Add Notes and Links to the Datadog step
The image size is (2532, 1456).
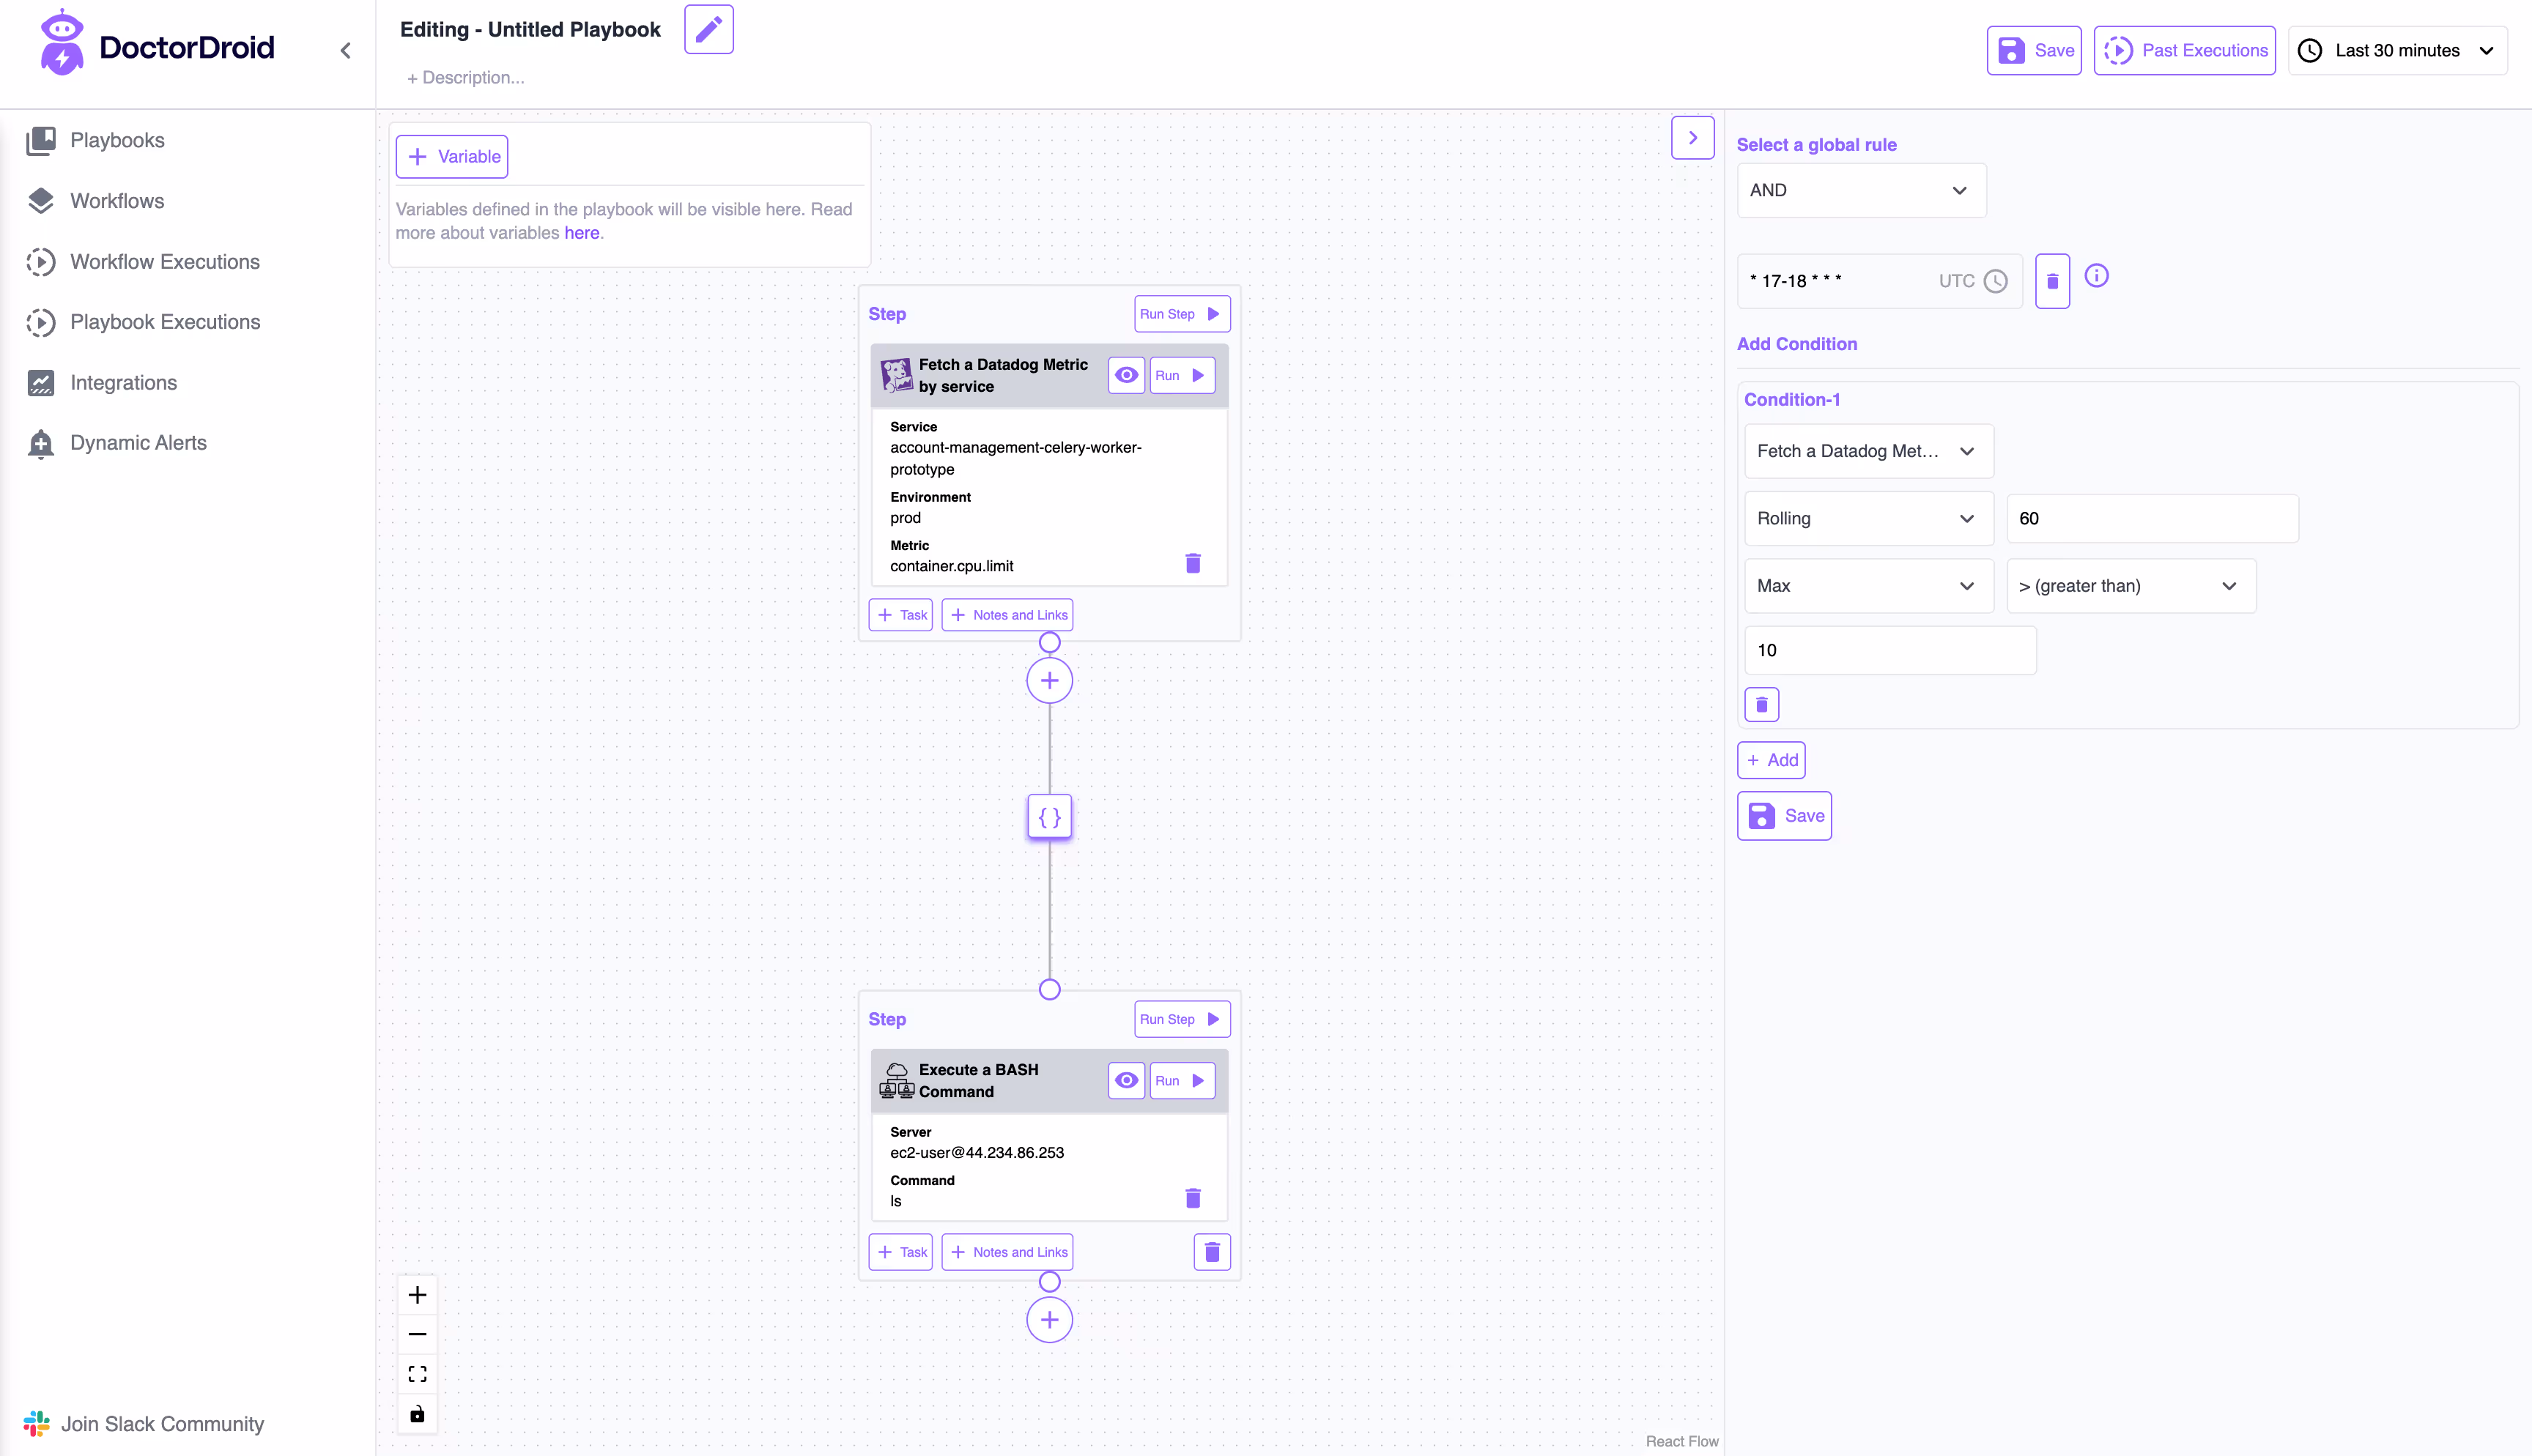(1007, 615)
